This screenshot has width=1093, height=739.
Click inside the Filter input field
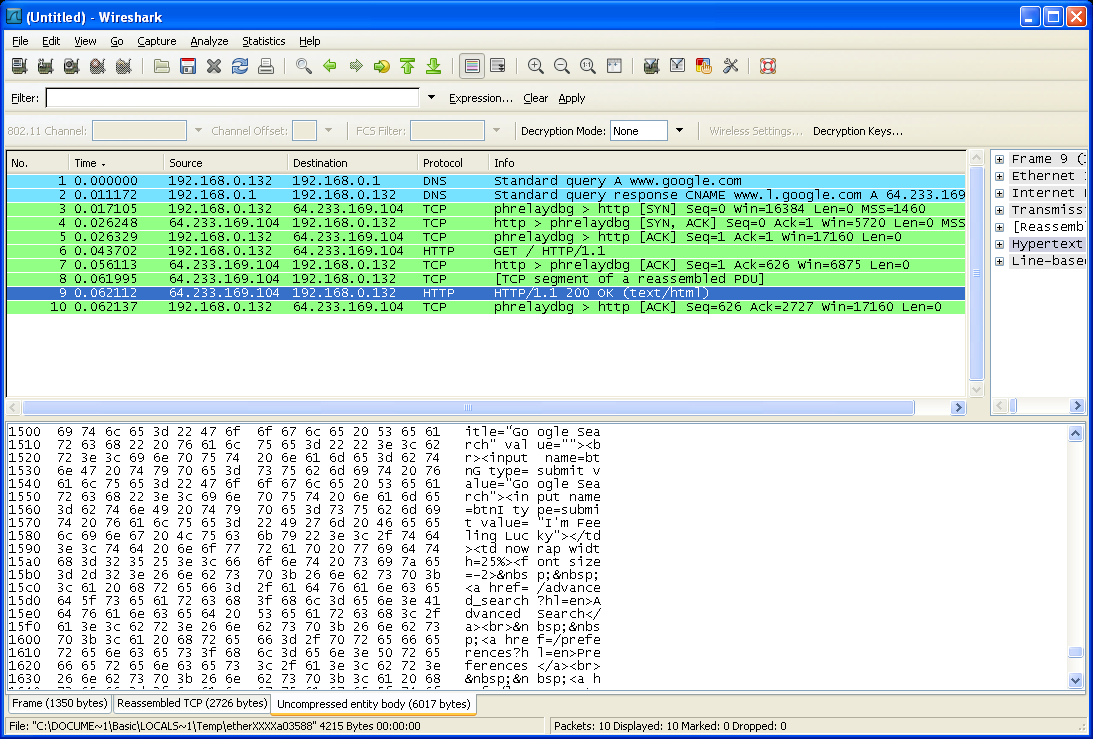(230, 98)
